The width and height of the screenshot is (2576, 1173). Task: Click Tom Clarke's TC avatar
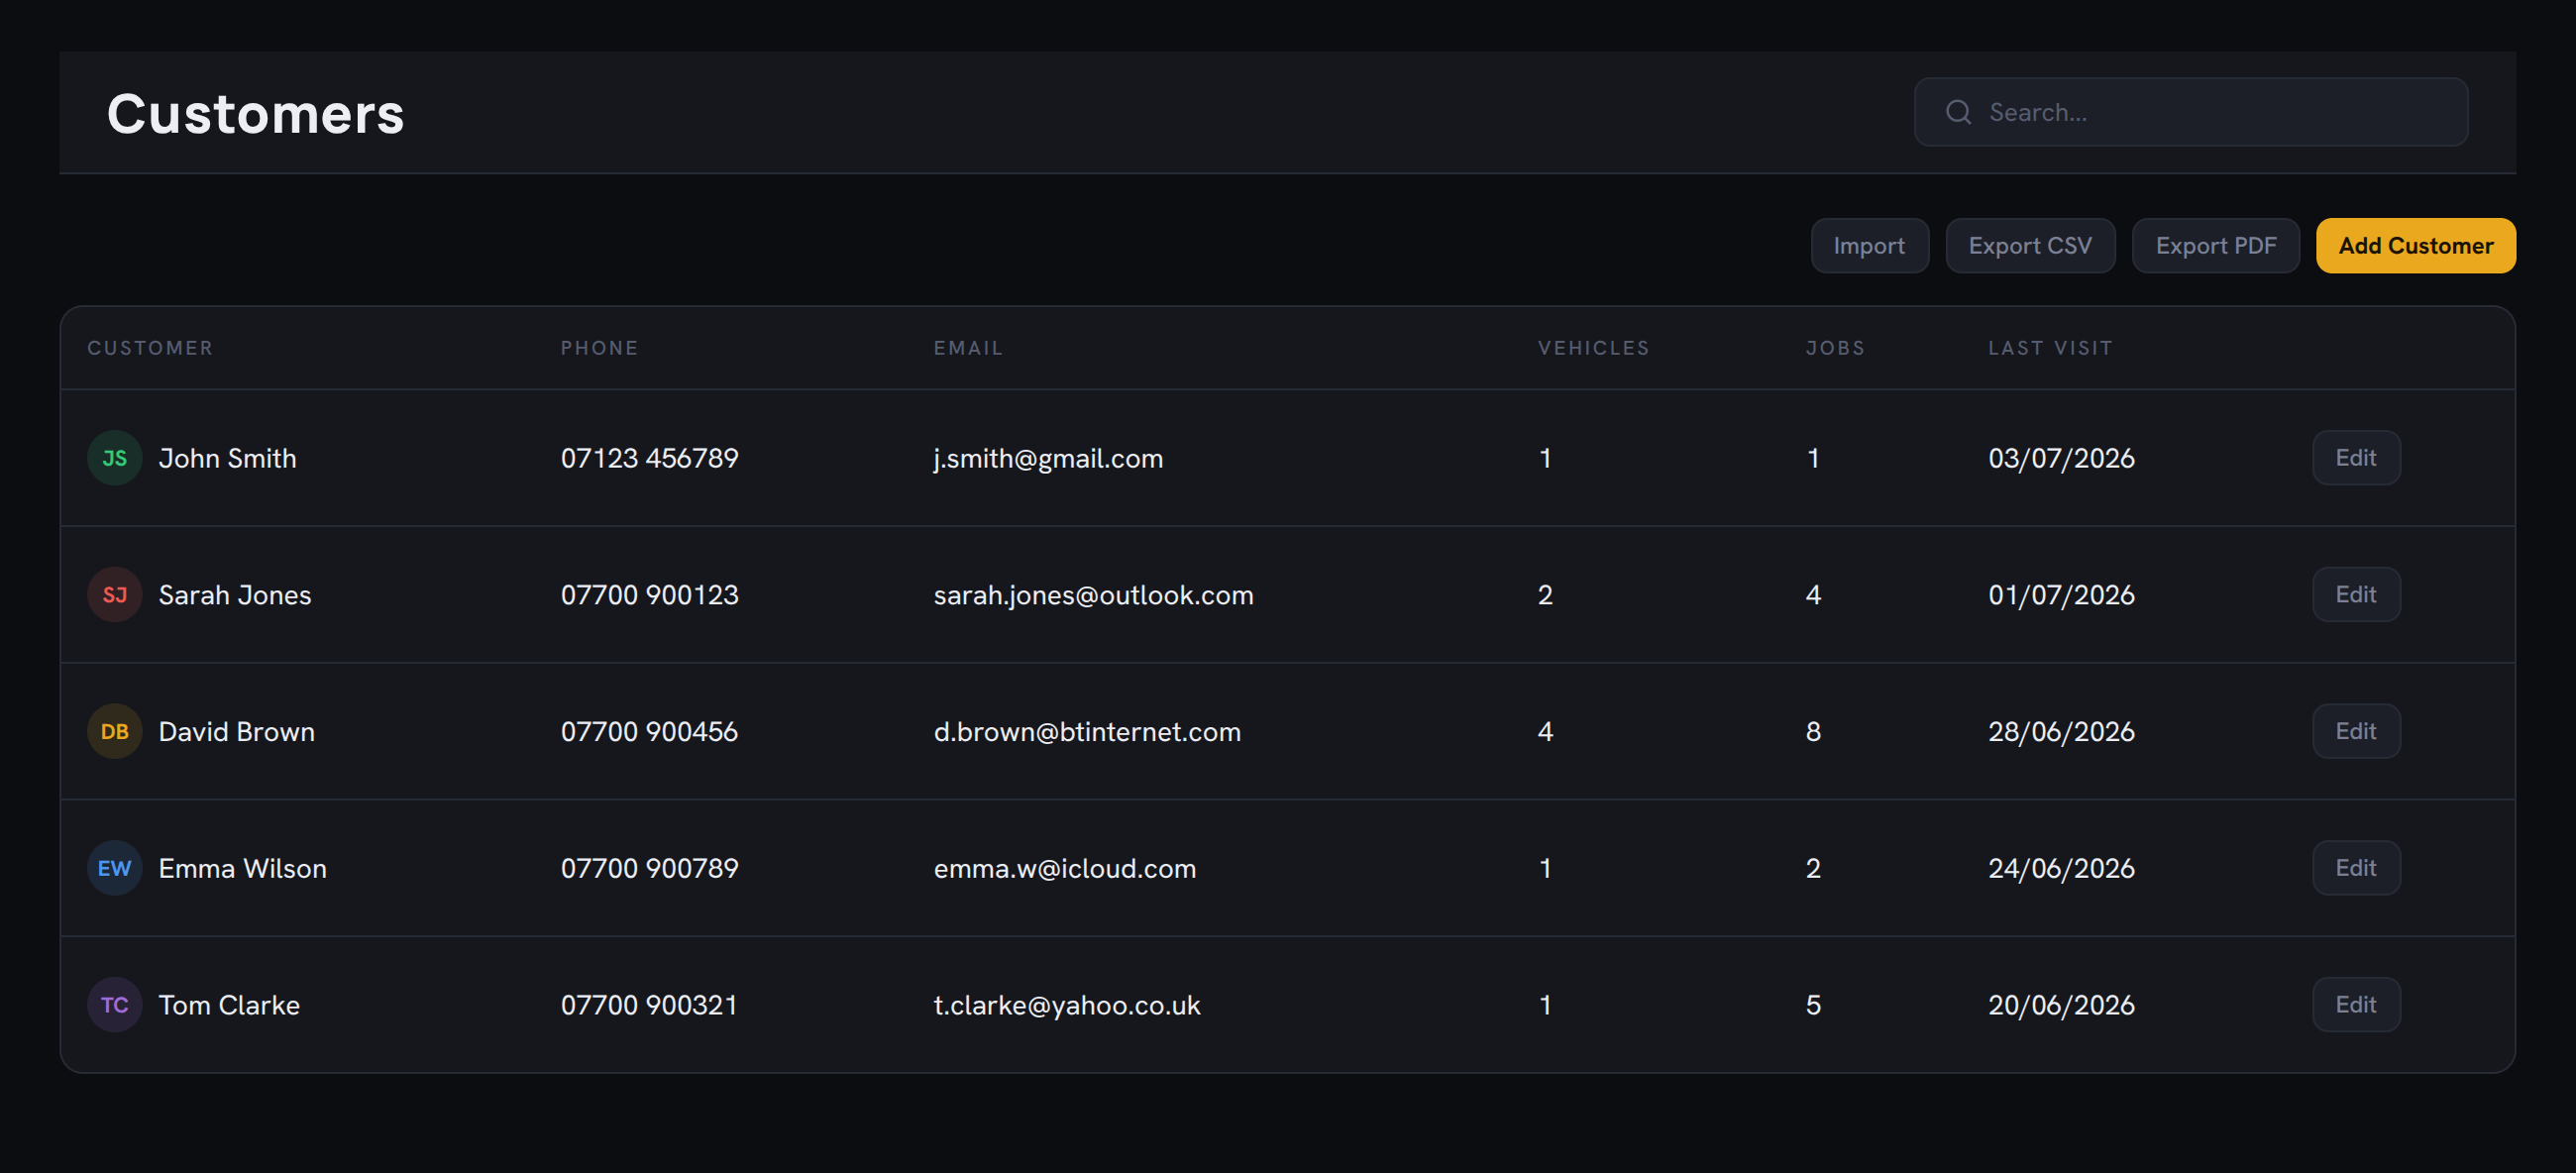point(114,1005)
